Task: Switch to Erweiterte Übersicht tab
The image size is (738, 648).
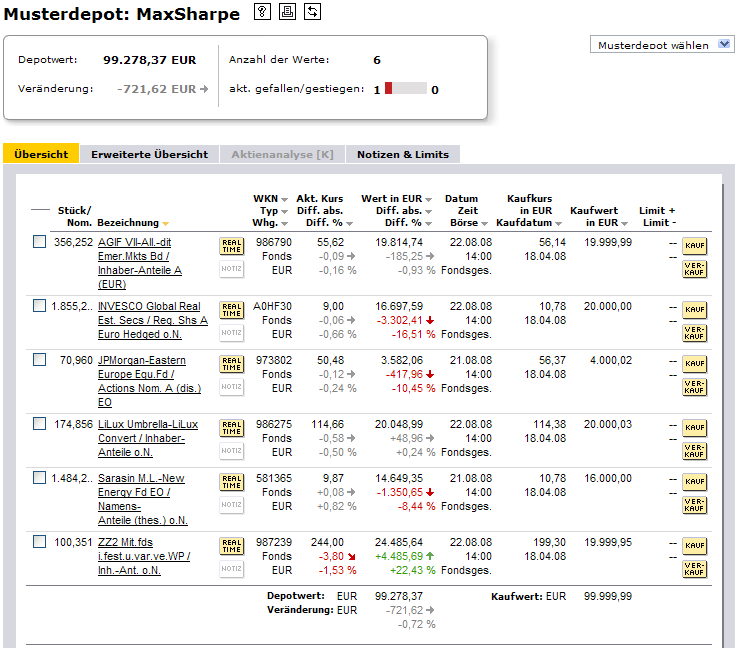Action: click(x=149, y=154)
